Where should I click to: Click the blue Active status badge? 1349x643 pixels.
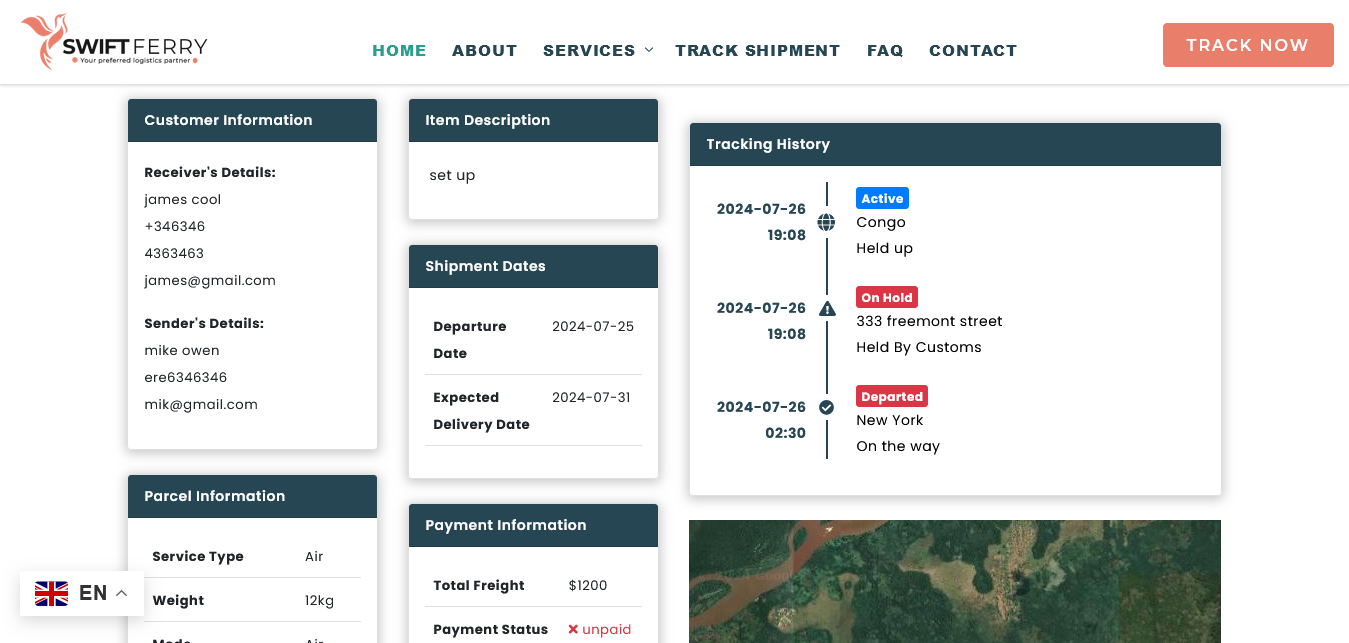pyautogui.click(x=882, y=198)
